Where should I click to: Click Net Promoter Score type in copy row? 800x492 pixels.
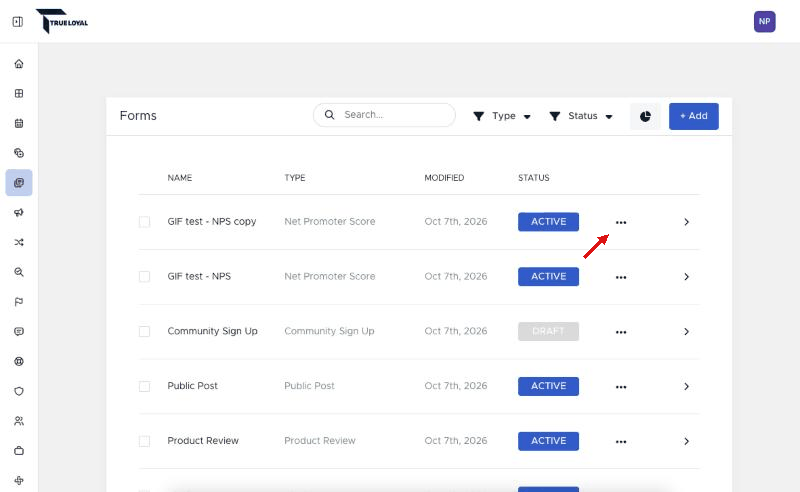330,222
